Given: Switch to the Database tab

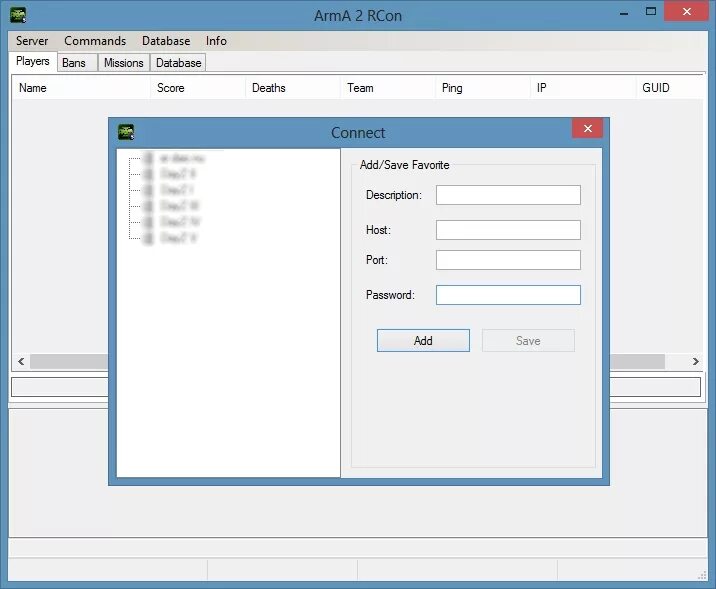Looking at the screenshot, I should click(178, 63).
